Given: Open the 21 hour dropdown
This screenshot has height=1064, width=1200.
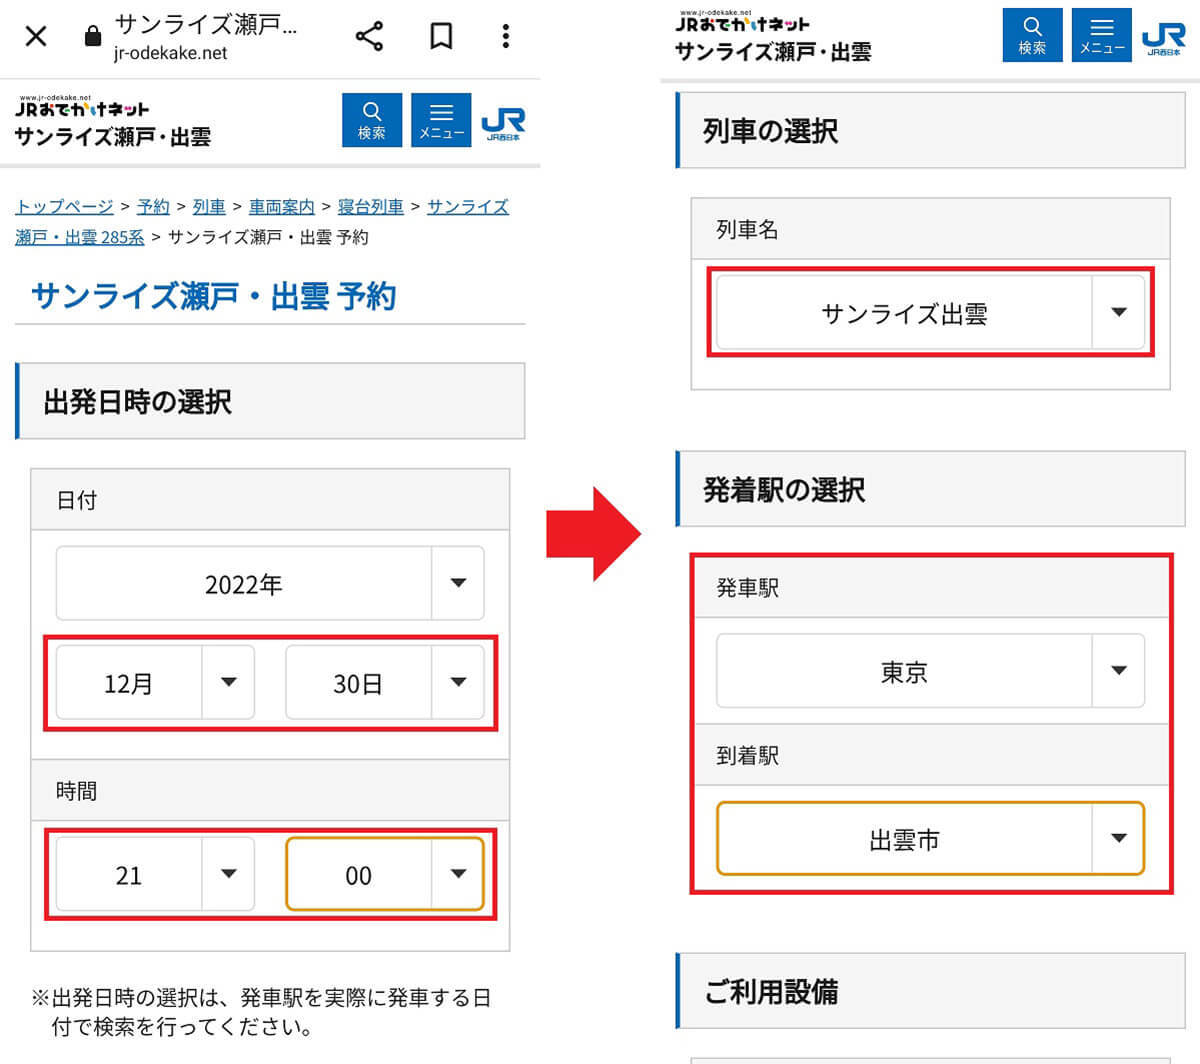Looking at the screenshot, I should (x=155, y=874).
